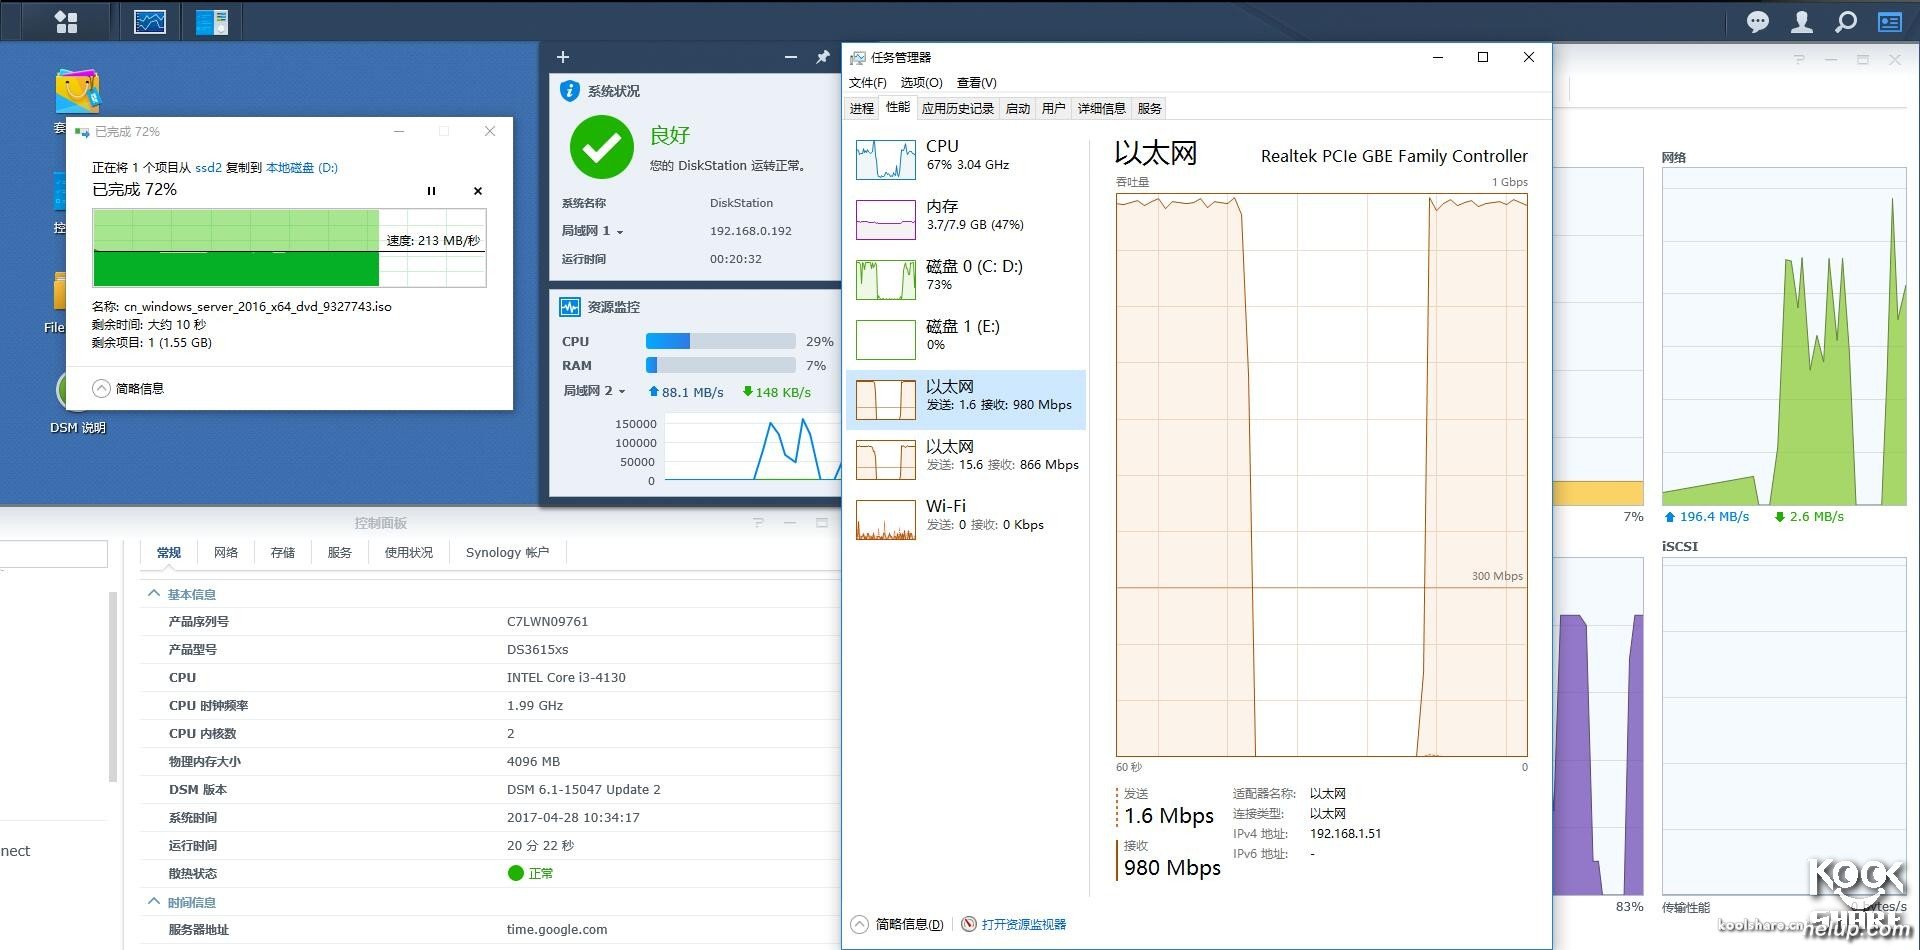Screen dimensions: 1920x950
Task: Open the Package Center desktop icon
Action: coord(77,92)
